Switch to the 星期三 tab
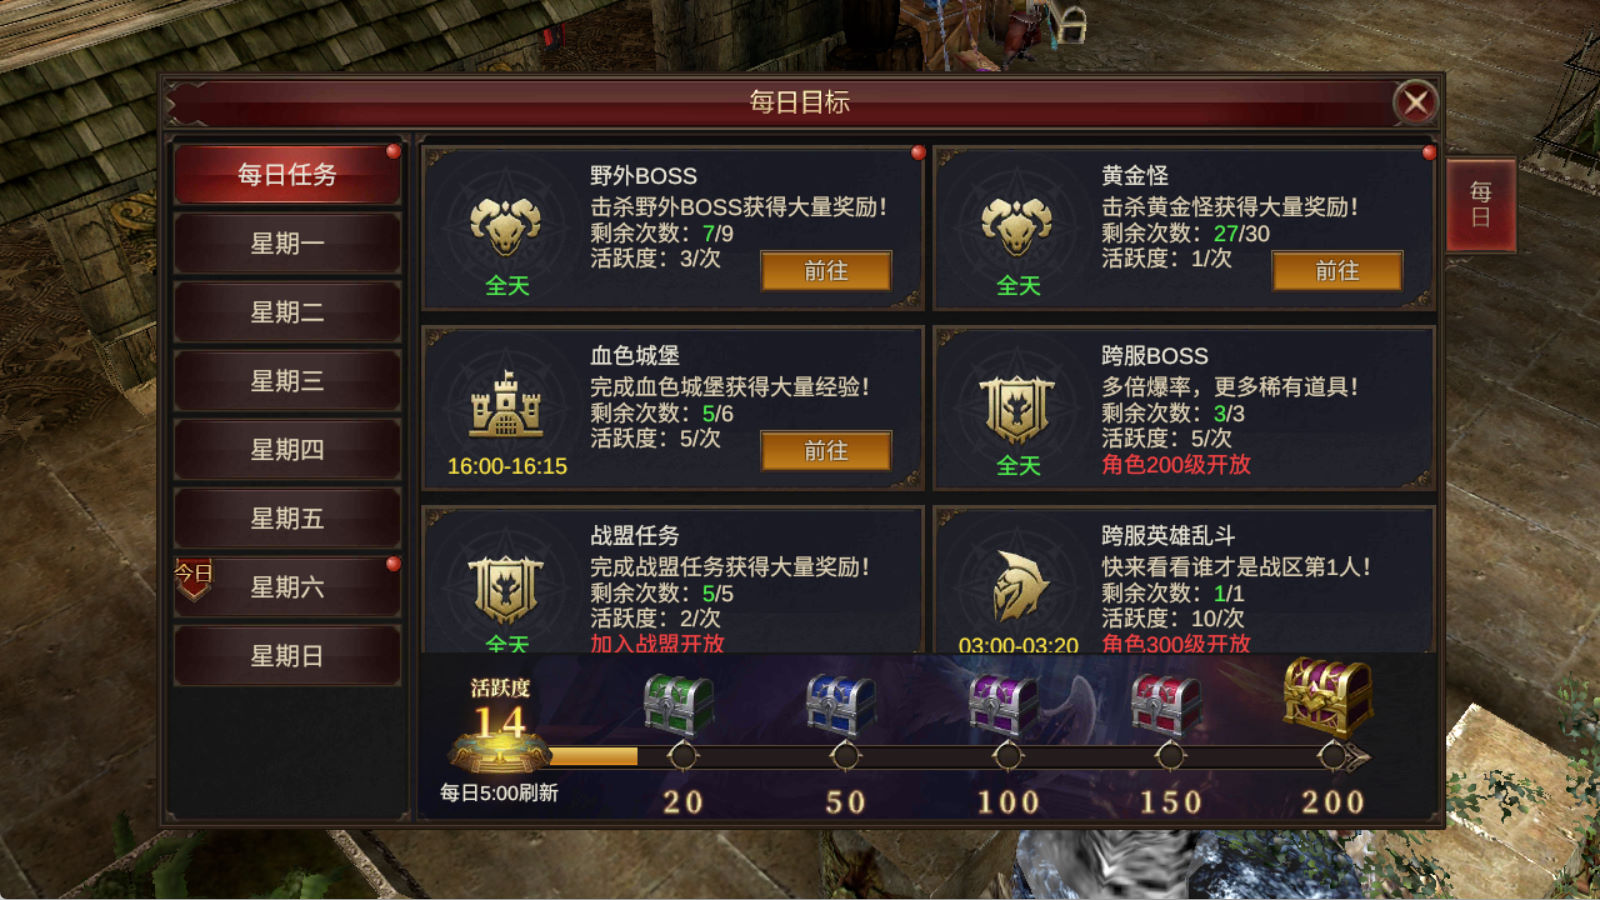The height and width of the screenshot is (900, 1600). click(x=287, y=381)
